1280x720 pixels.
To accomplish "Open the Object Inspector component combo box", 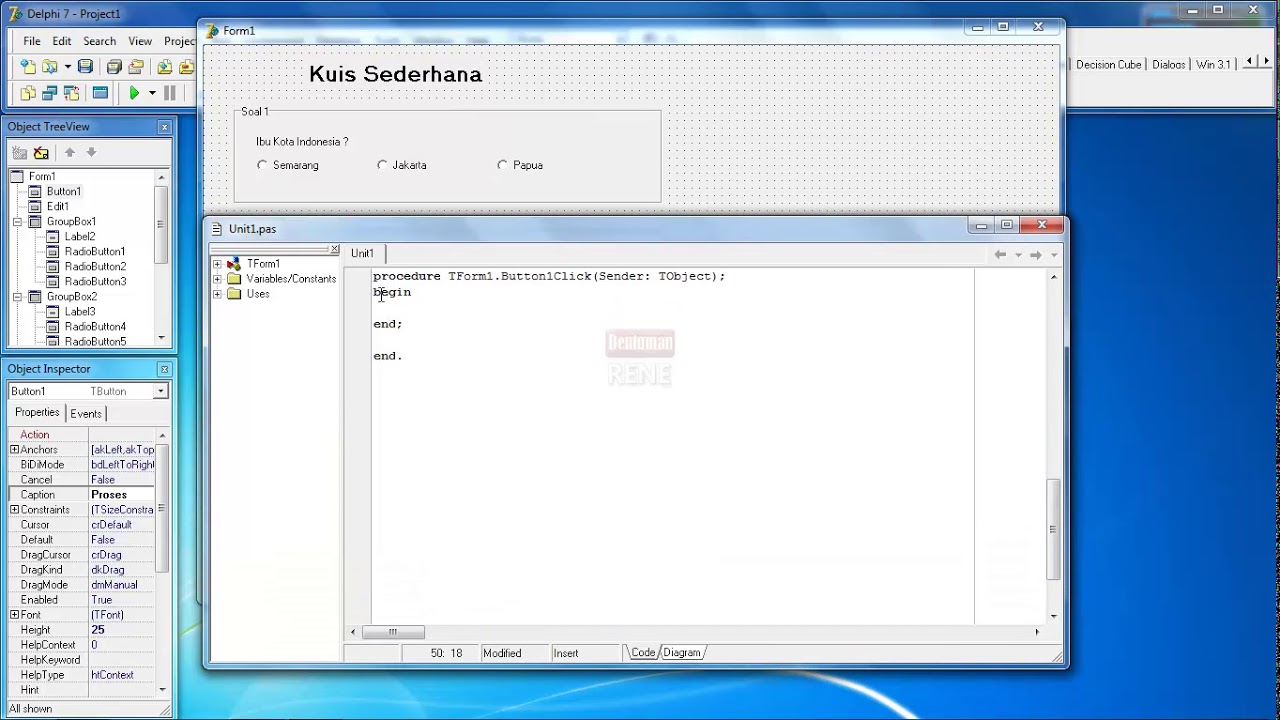I will [160, 391].
